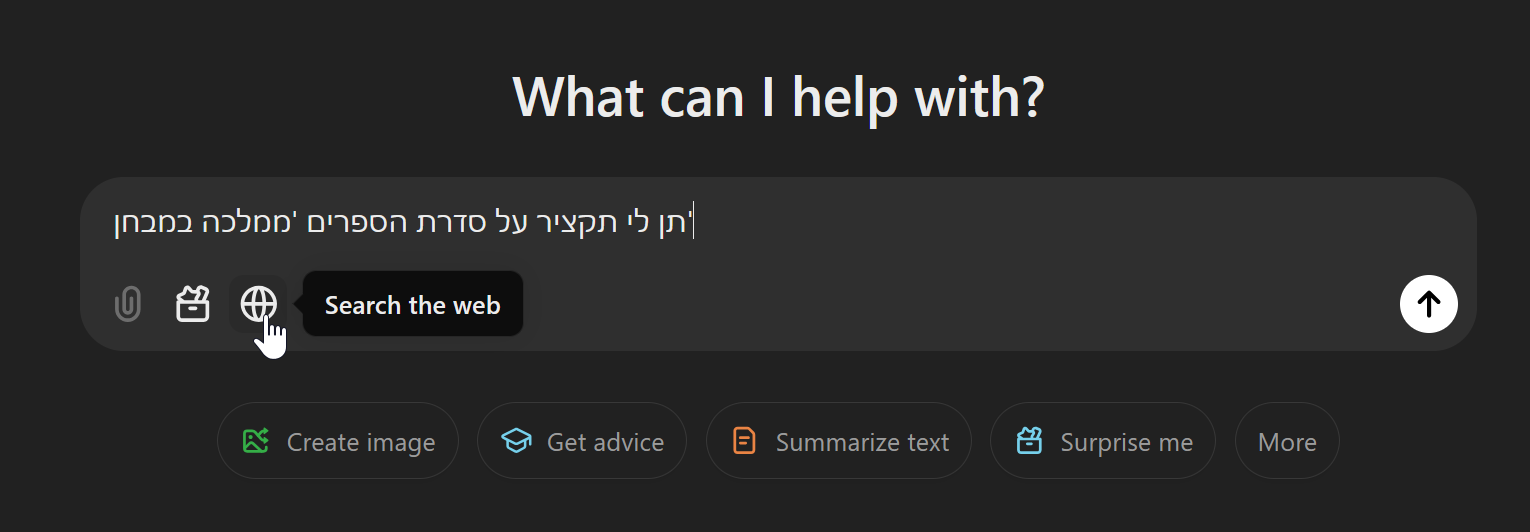The image size is (1530, 532).
Task: Click the green picture icon on Create image
Action: click(256, 441)
